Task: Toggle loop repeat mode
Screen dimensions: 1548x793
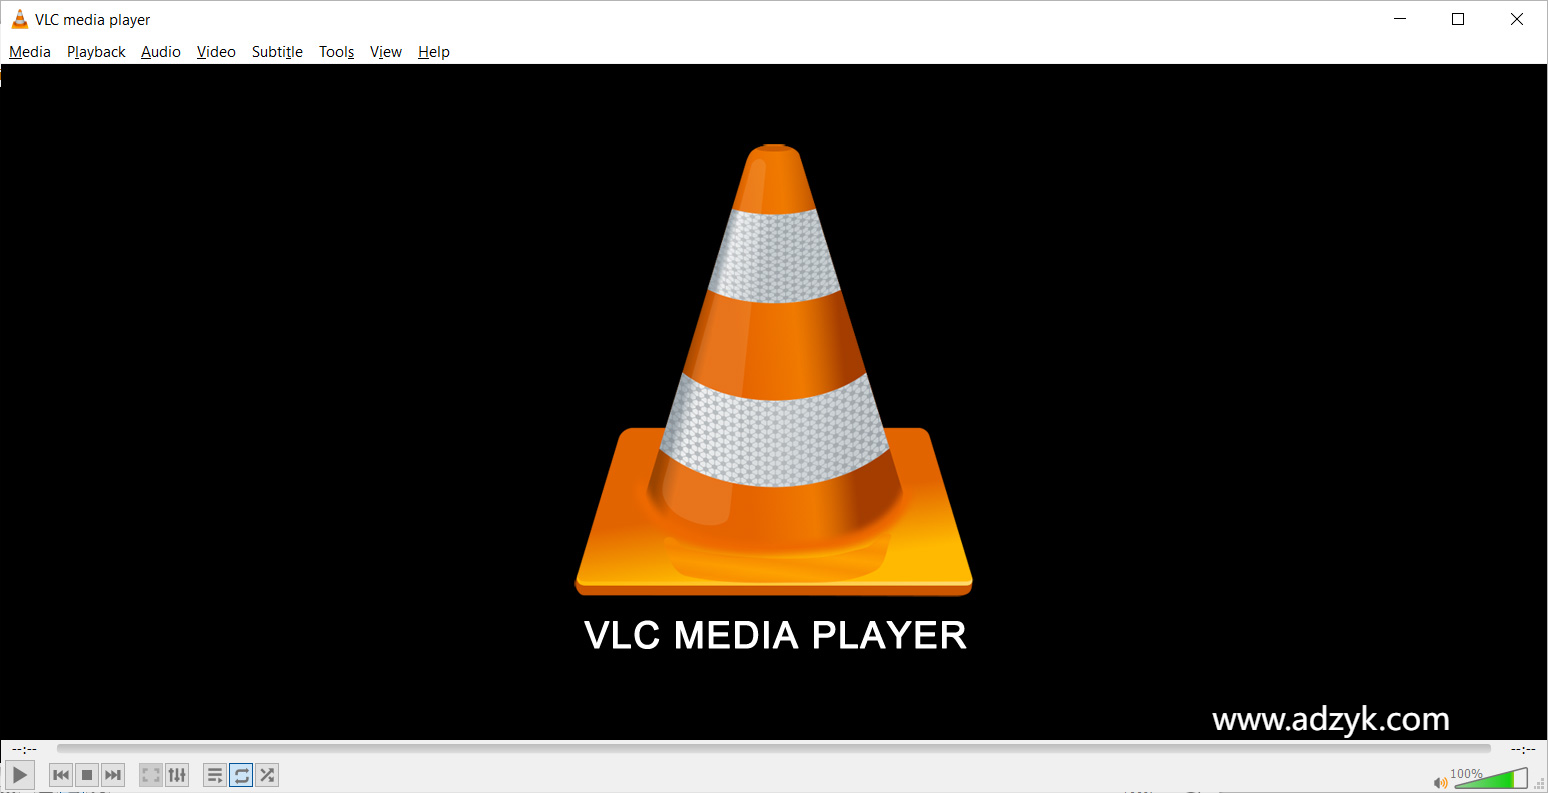Action: (241, 775)
